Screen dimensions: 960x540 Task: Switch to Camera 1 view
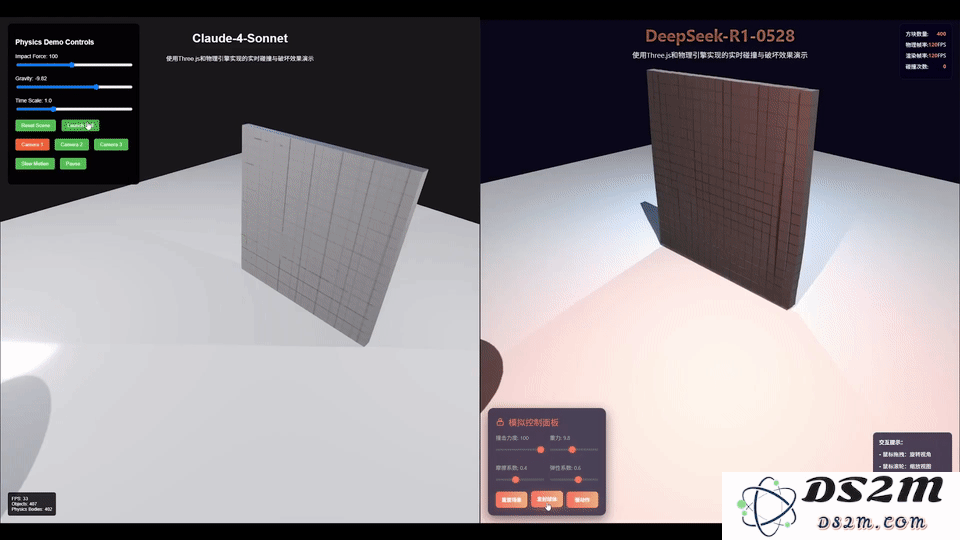32,144
